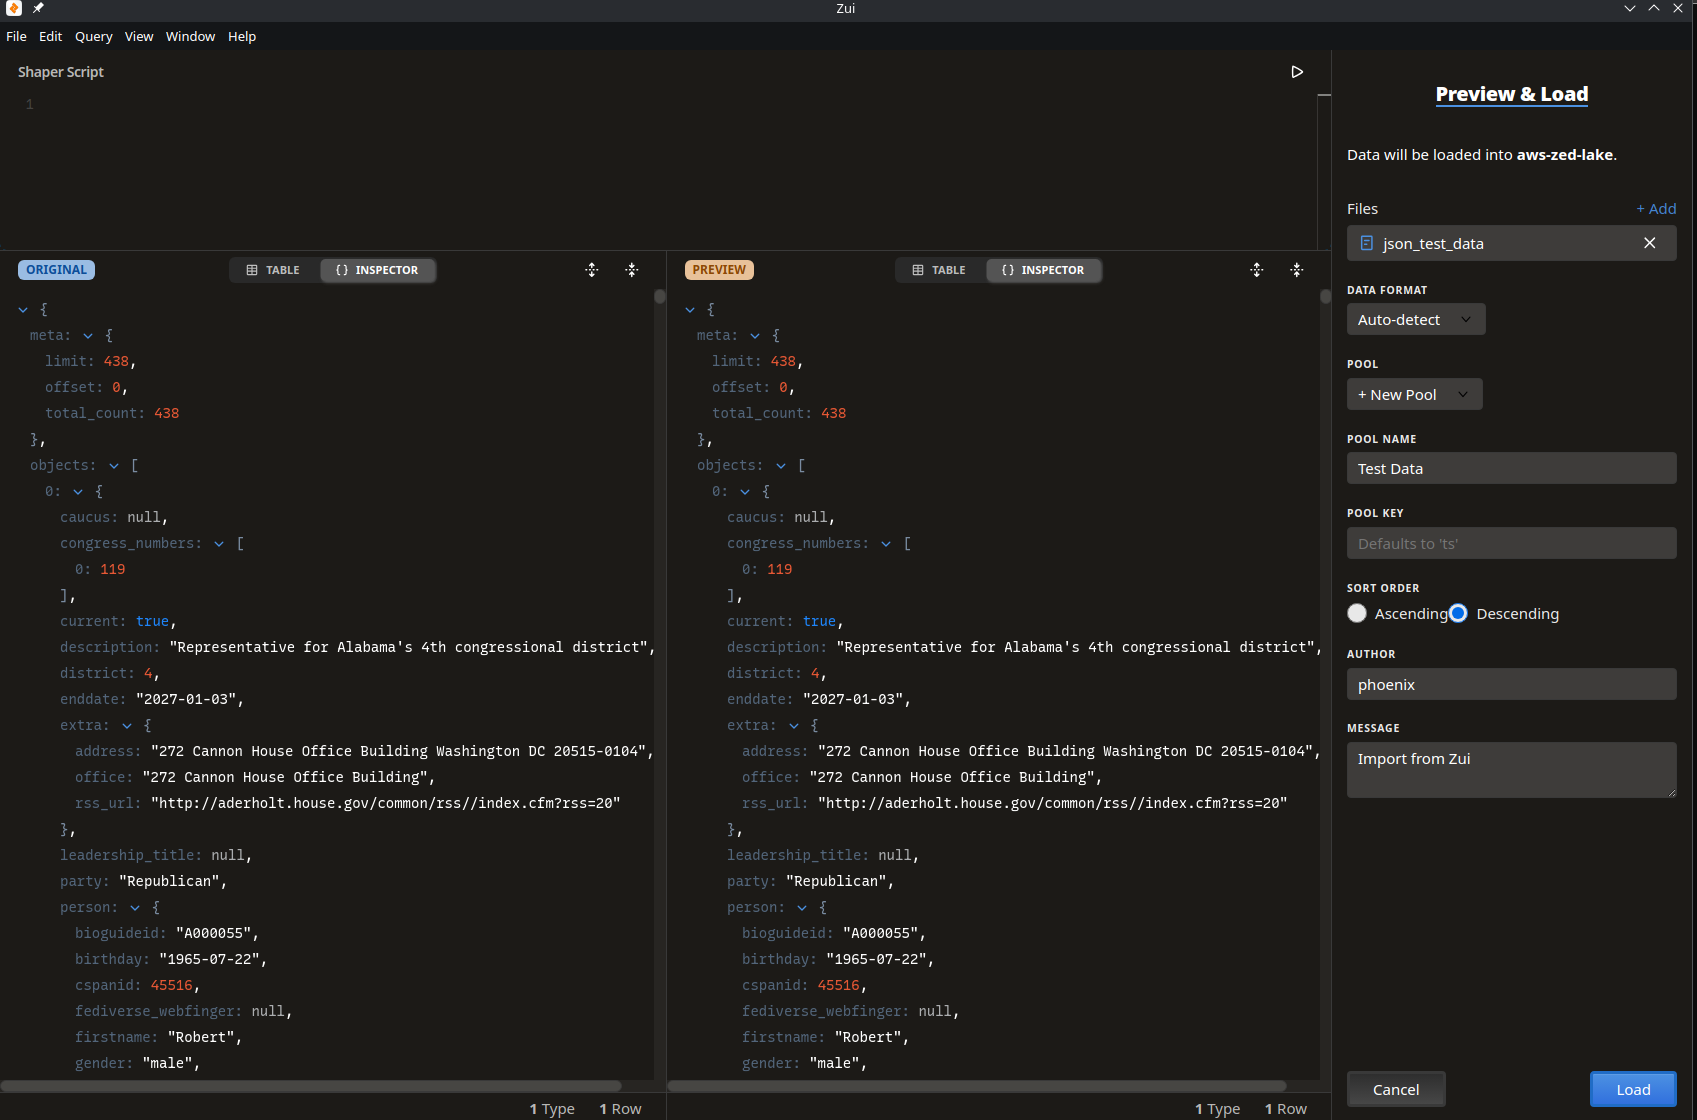Select Ascending sort order
The image size is (1697, 1120).
1357,614
